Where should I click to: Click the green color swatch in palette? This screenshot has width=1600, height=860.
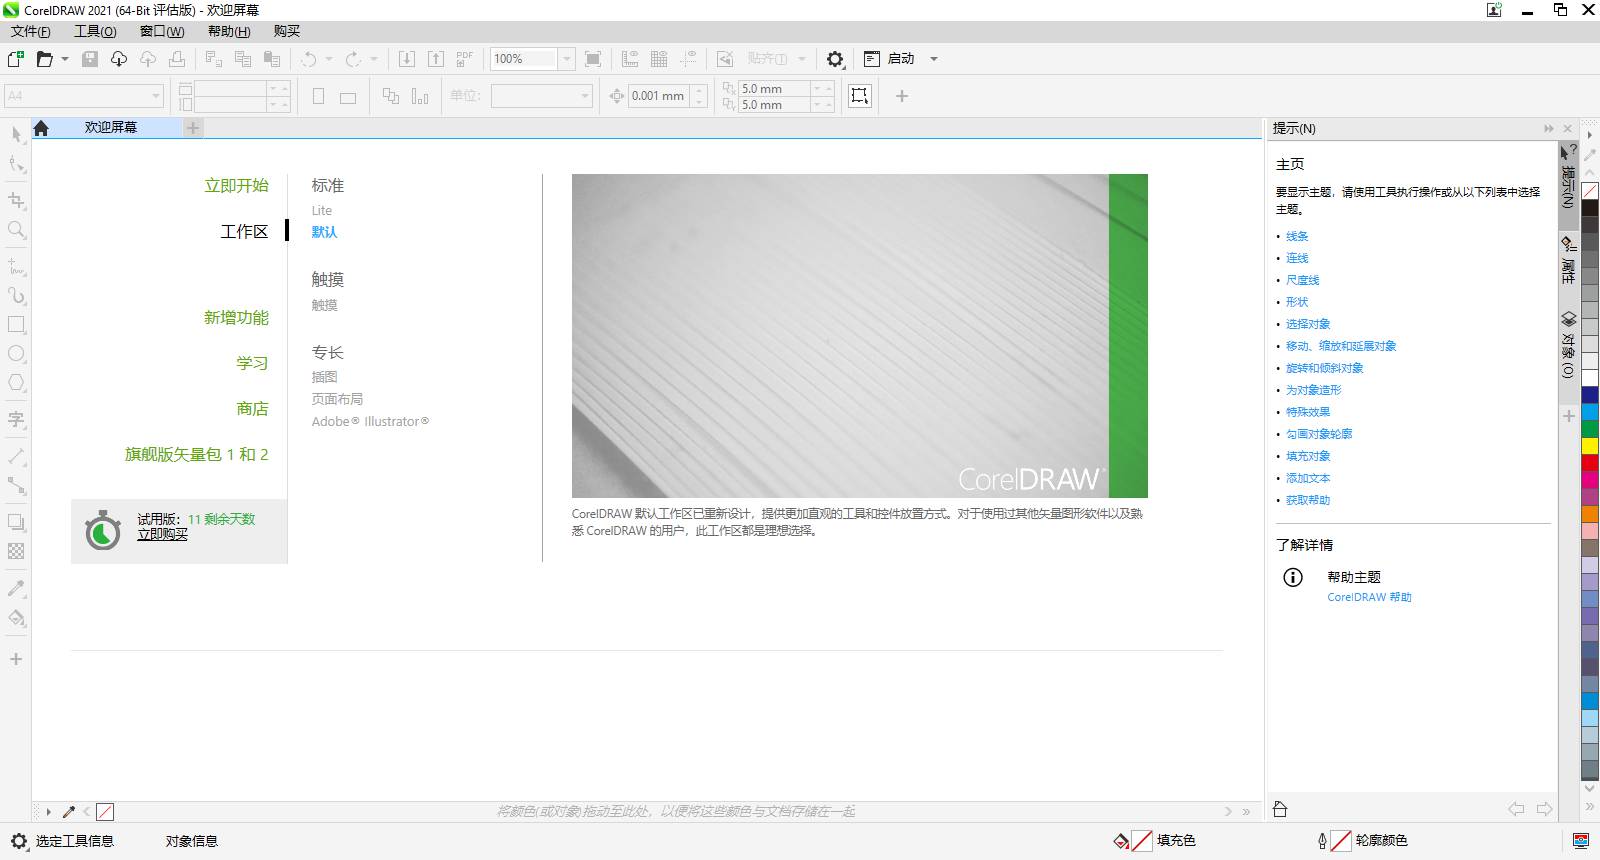pyautogui.click(x=1590, y=429)
